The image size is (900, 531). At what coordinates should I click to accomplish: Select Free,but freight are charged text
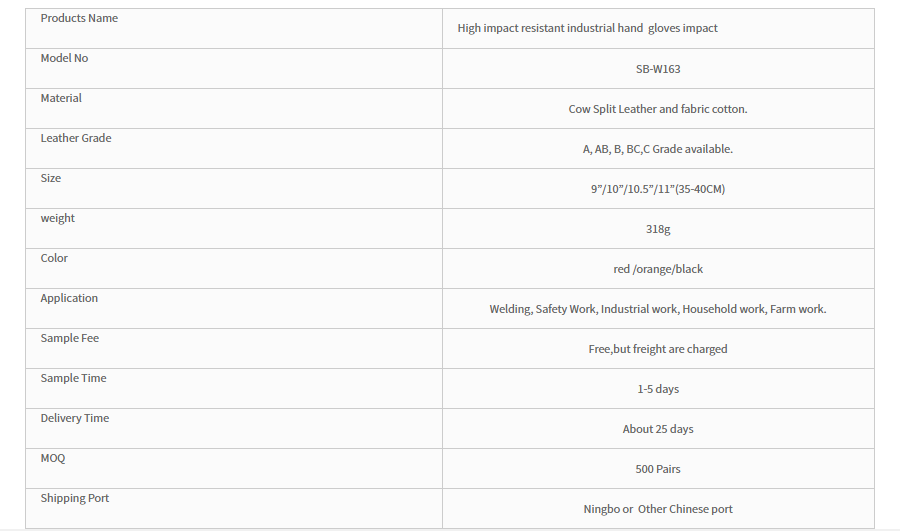(658, 349)
